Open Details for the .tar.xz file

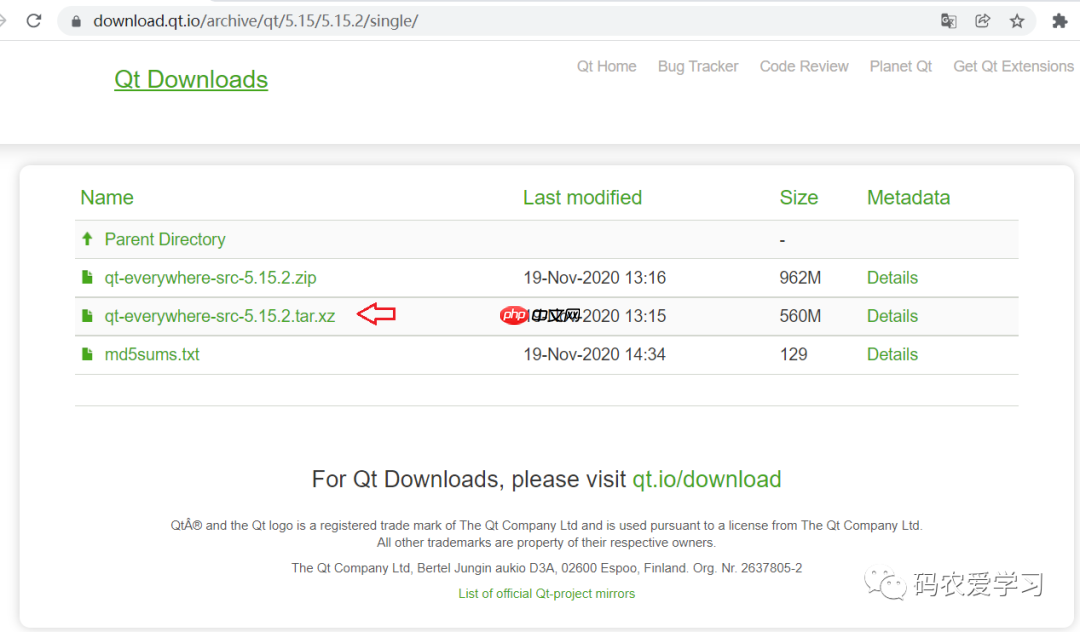(x=892, y=316)
